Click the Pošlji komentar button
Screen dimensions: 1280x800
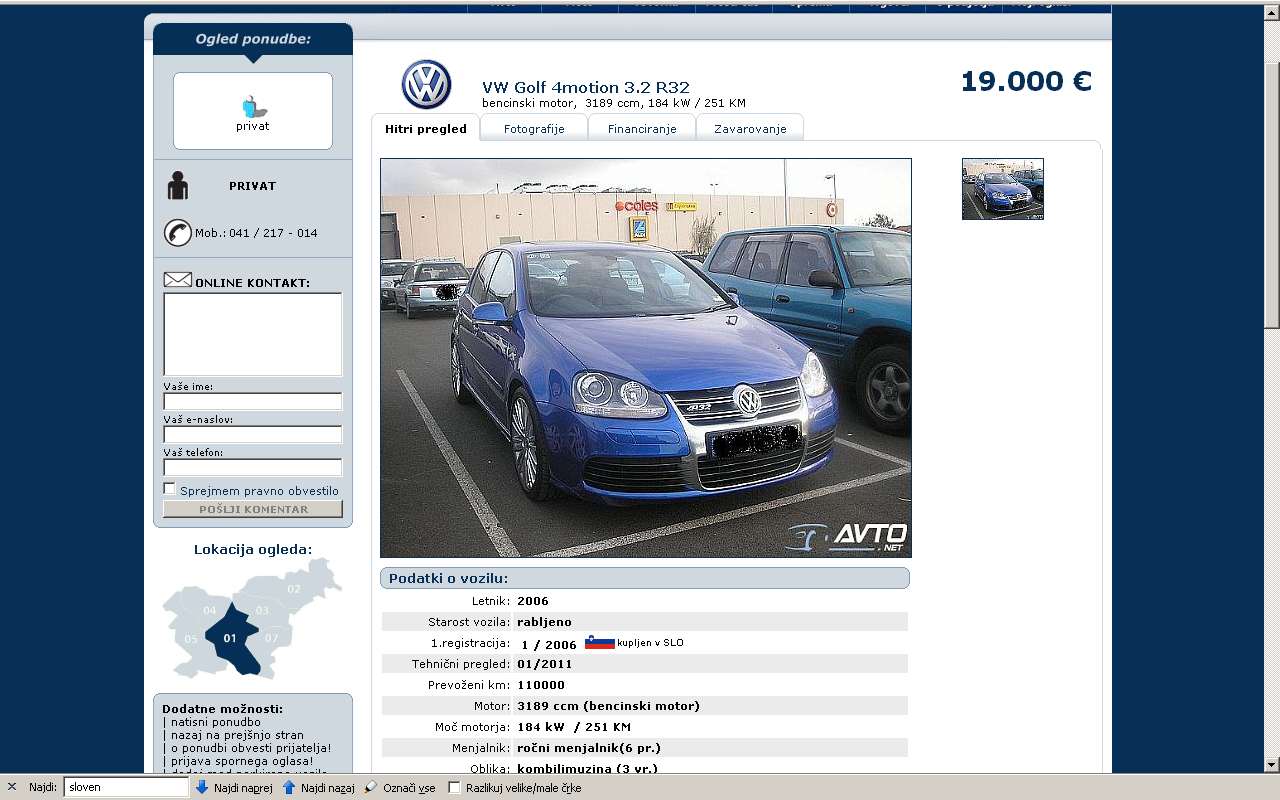click(x=253, y=509)
